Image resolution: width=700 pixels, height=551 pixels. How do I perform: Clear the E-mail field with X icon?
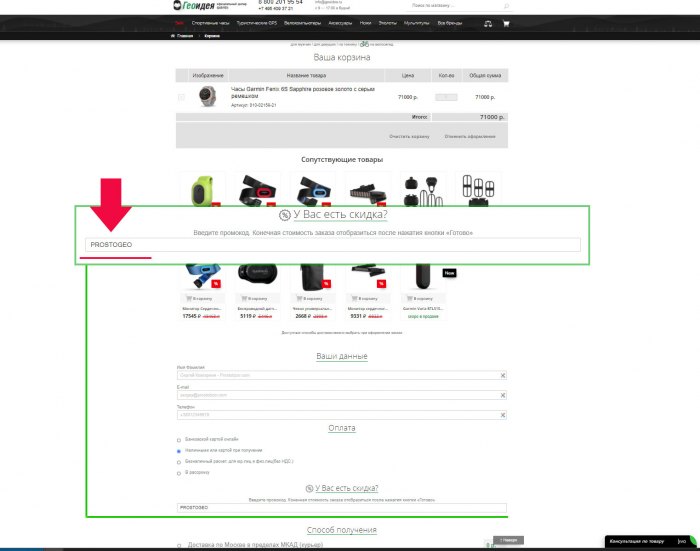point(503,395)
